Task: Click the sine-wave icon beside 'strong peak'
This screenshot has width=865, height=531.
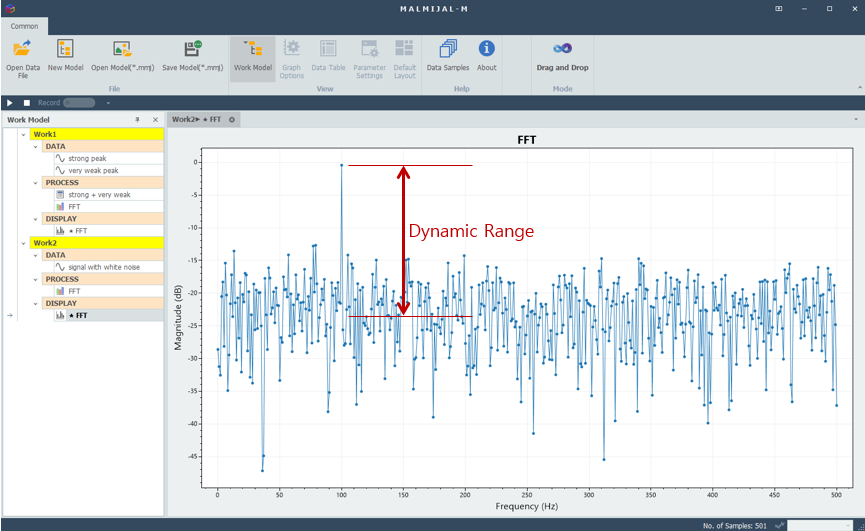Action: pos(60,158)
